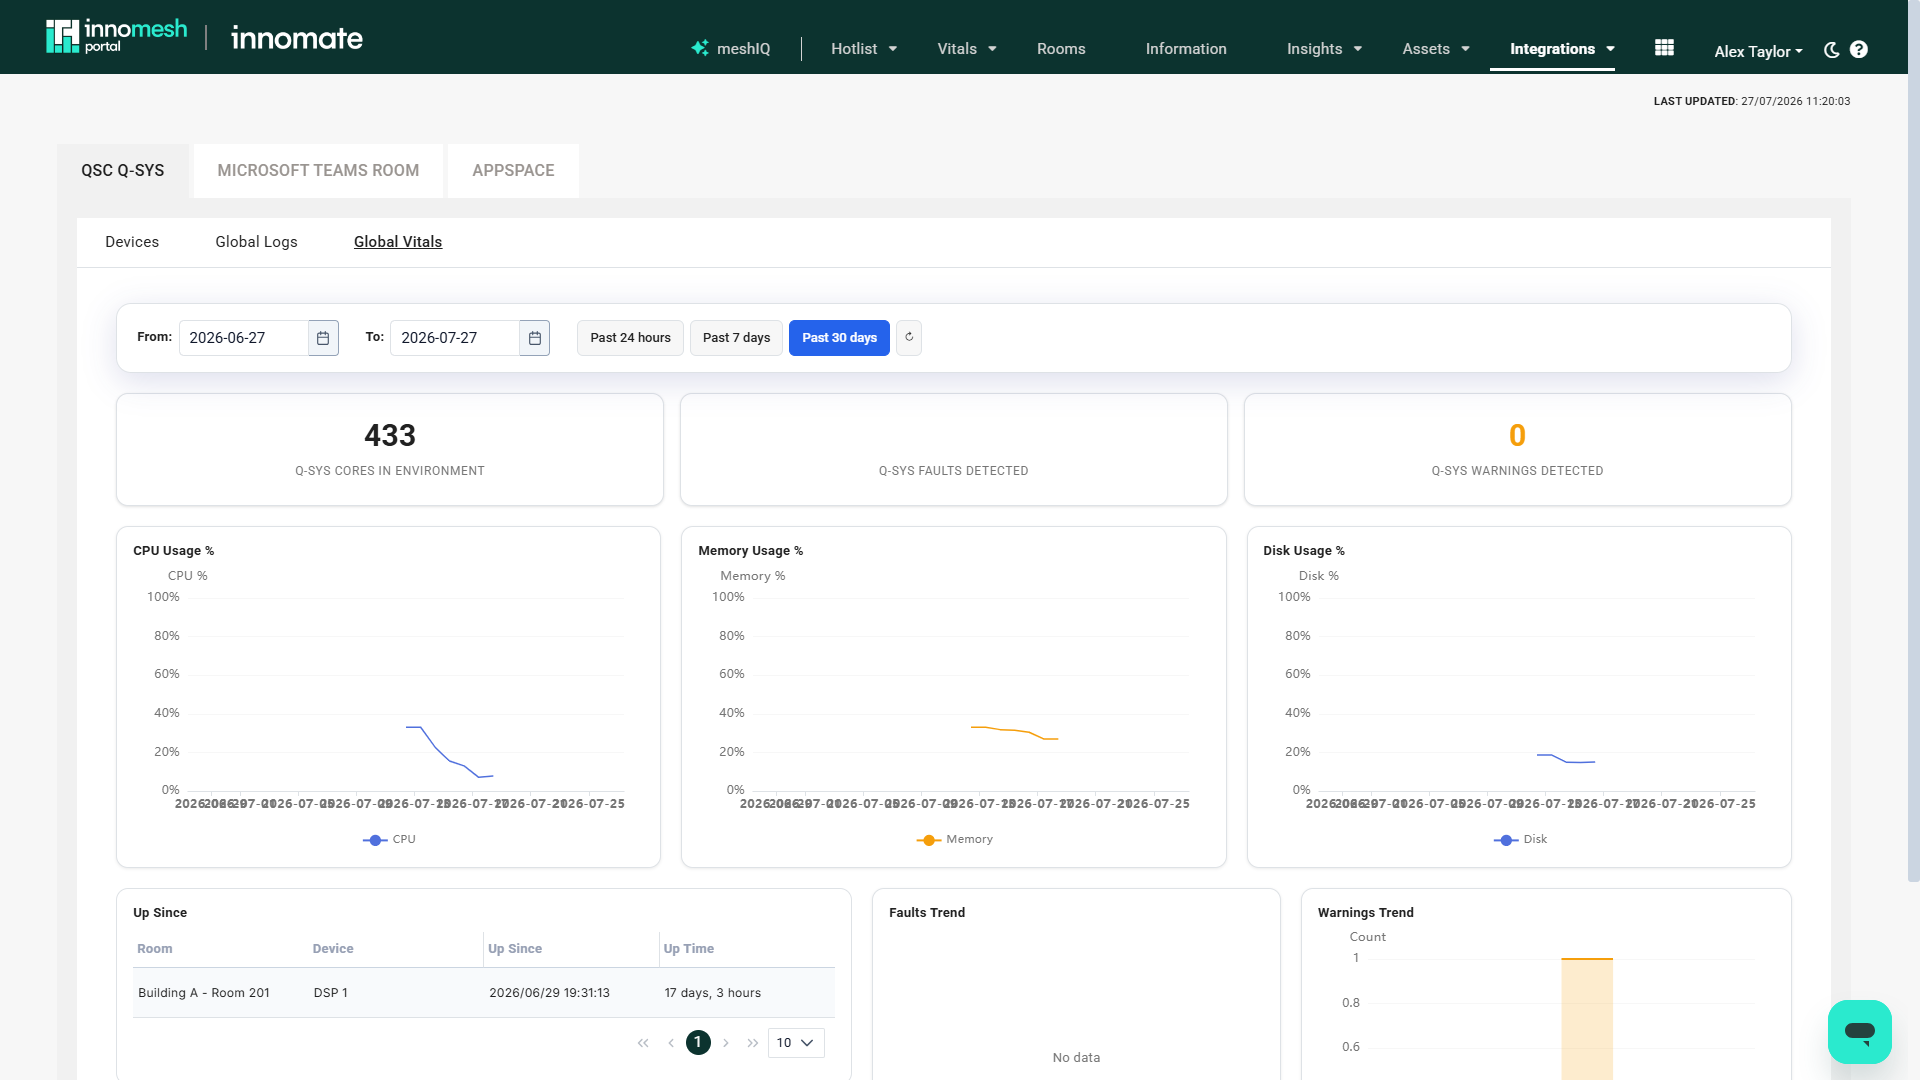
Task: Click the To date input field
Action: point(455,338)
